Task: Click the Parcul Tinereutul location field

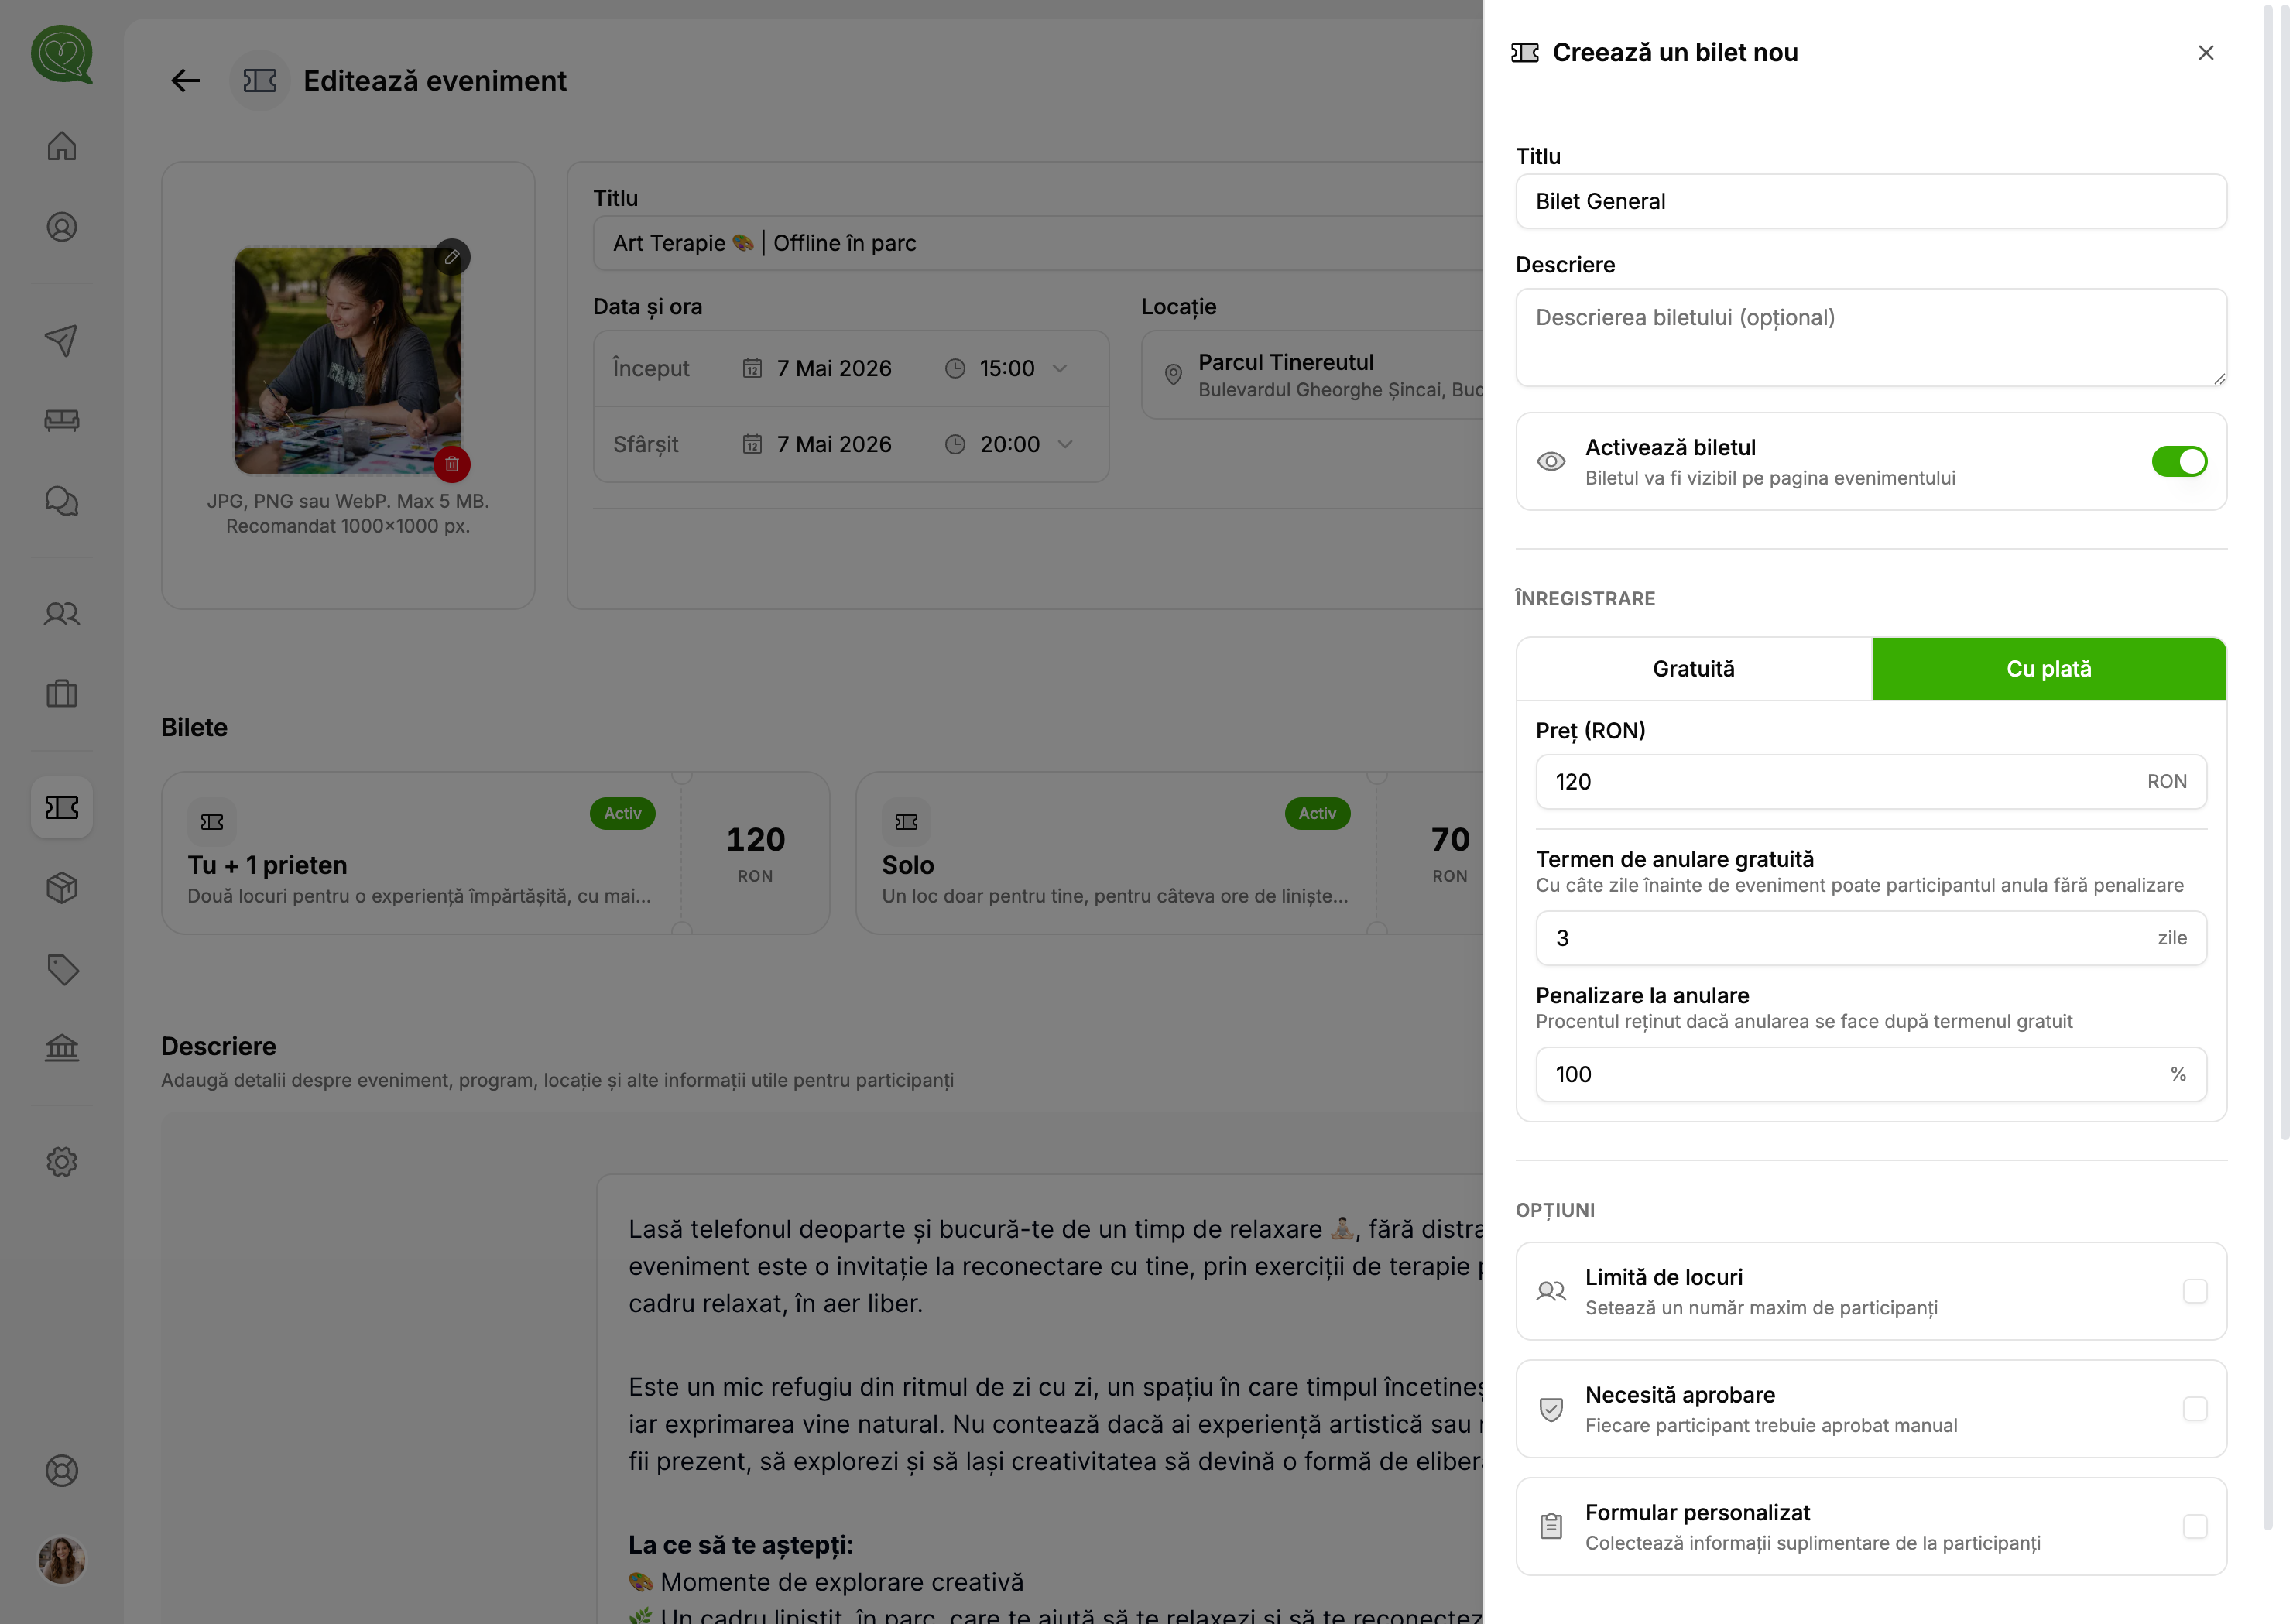Action: 1312,375
